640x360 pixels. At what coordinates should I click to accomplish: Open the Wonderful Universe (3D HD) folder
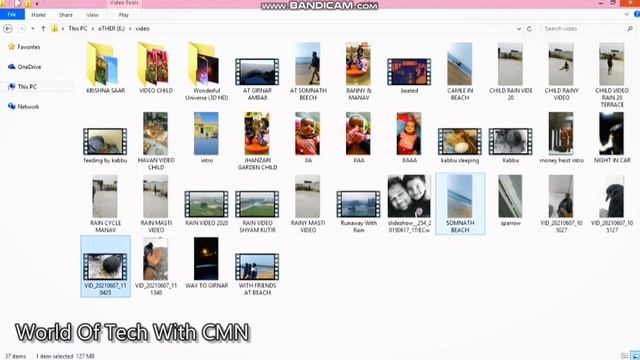tap(207, 71)
